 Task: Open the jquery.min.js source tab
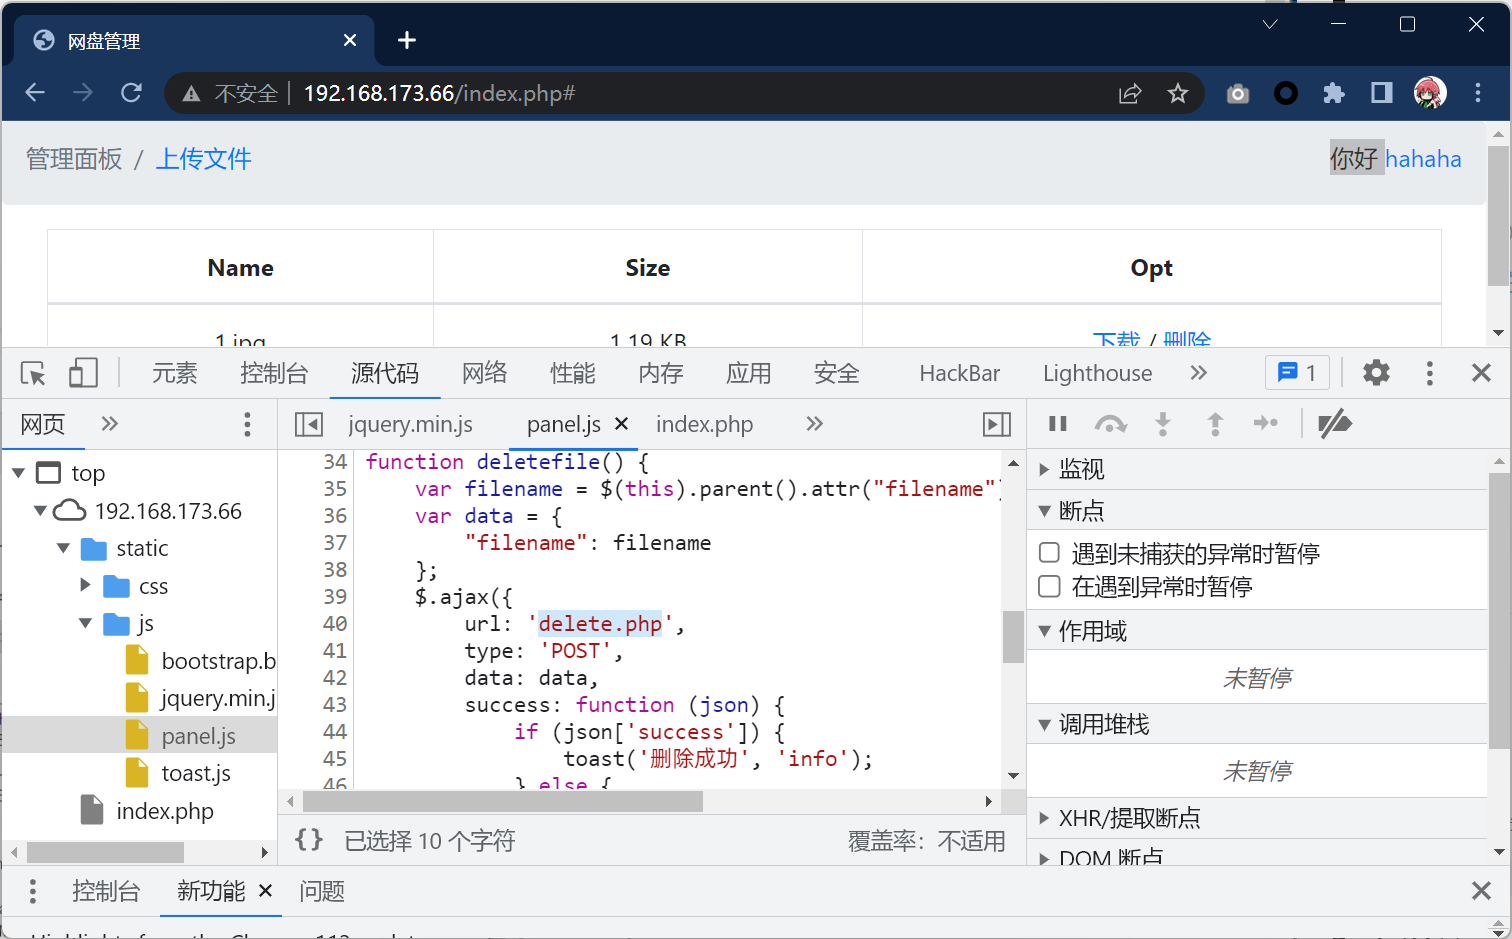[410, 425]
